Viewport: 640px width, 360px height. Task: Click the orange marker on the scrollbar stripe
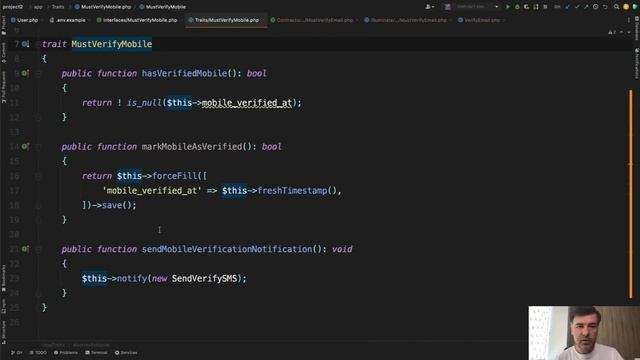(x=631, y=194)
